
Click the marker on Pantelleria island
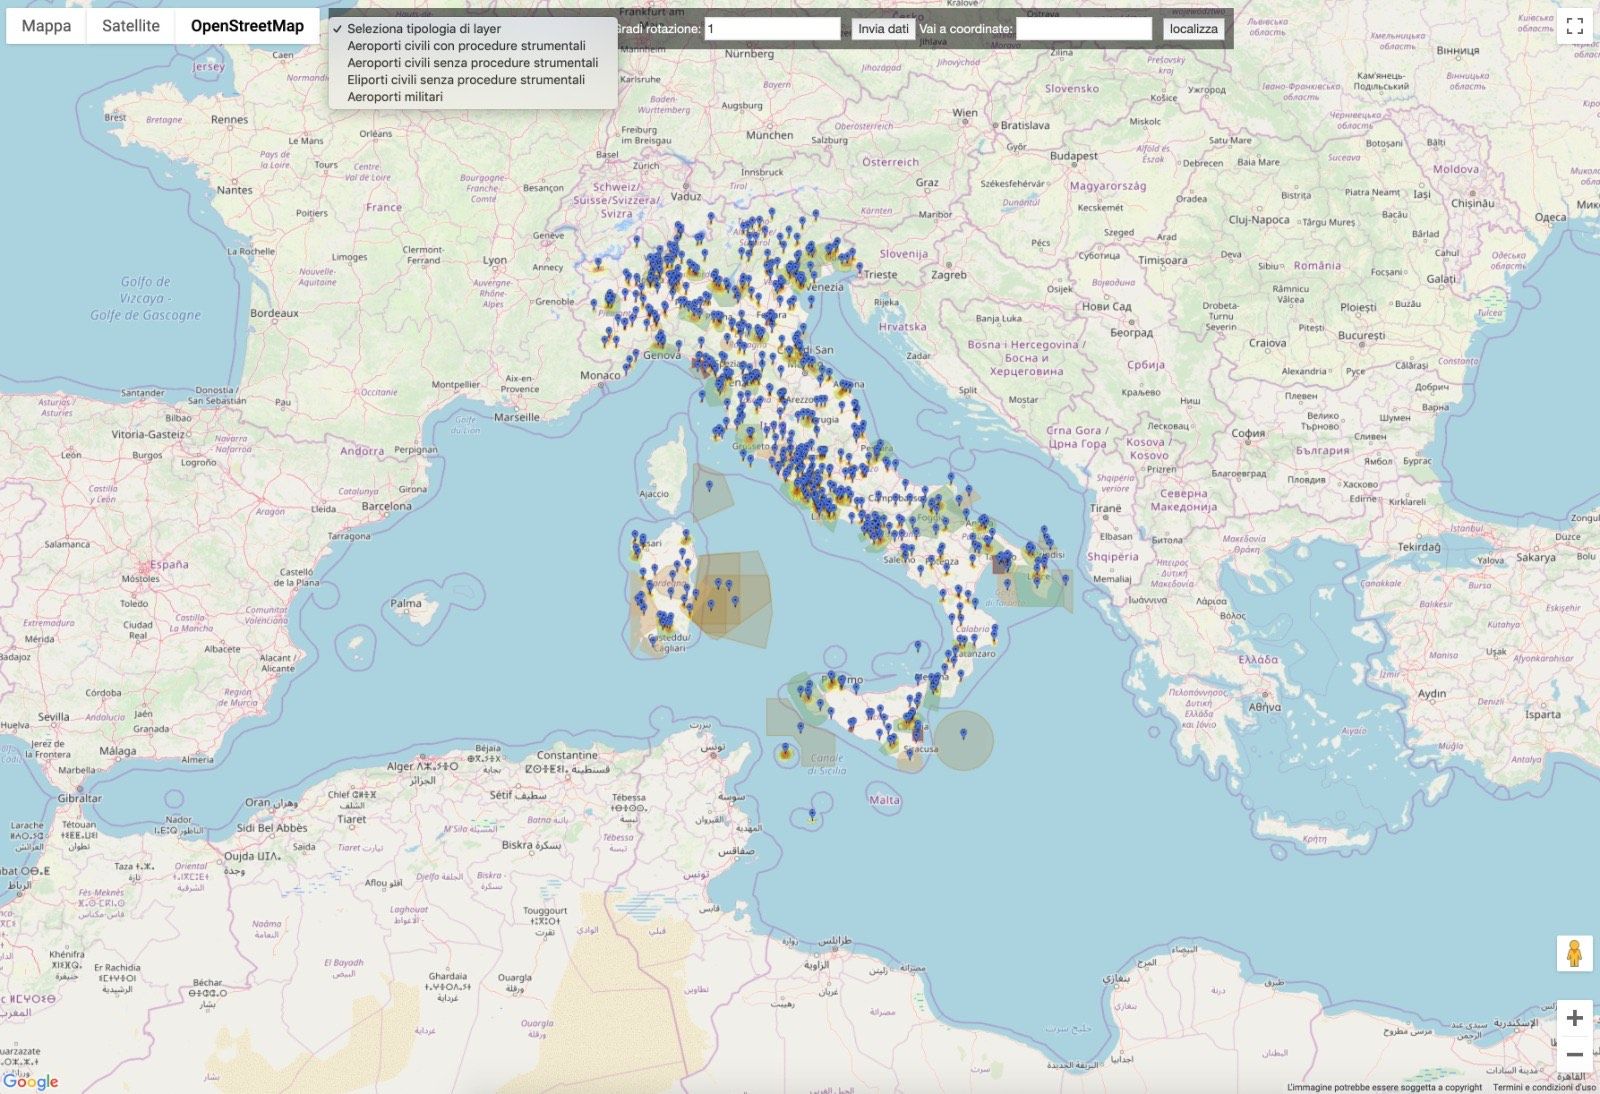[785, 749]
